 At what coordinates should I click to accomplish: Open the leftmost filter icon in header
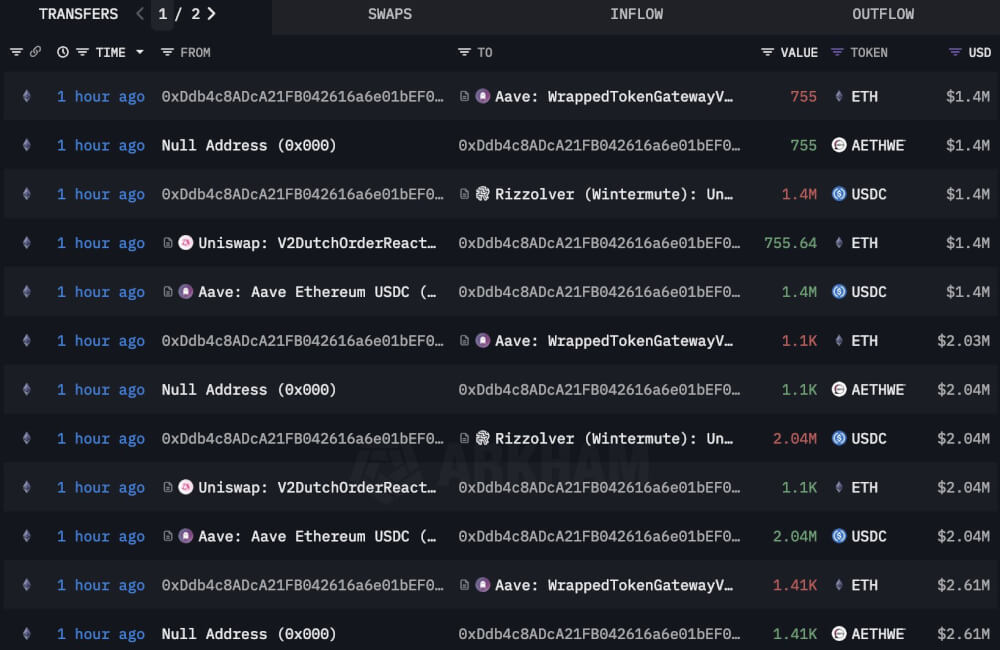[16, 52]
